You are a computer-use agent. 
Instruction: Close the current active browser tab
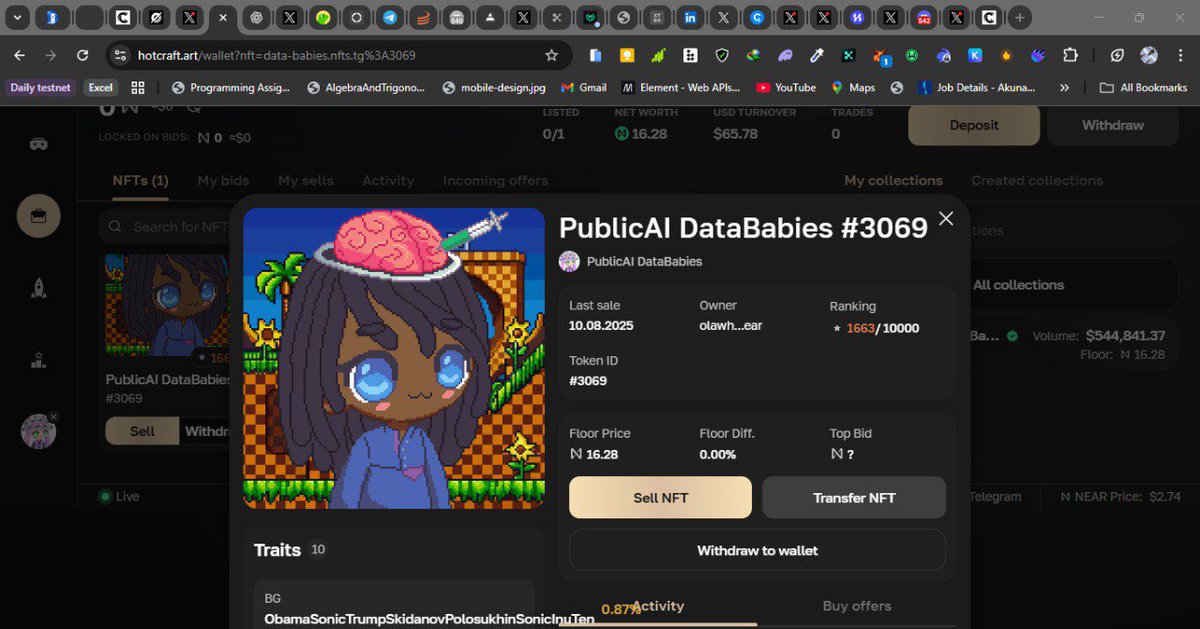(223, 18)
